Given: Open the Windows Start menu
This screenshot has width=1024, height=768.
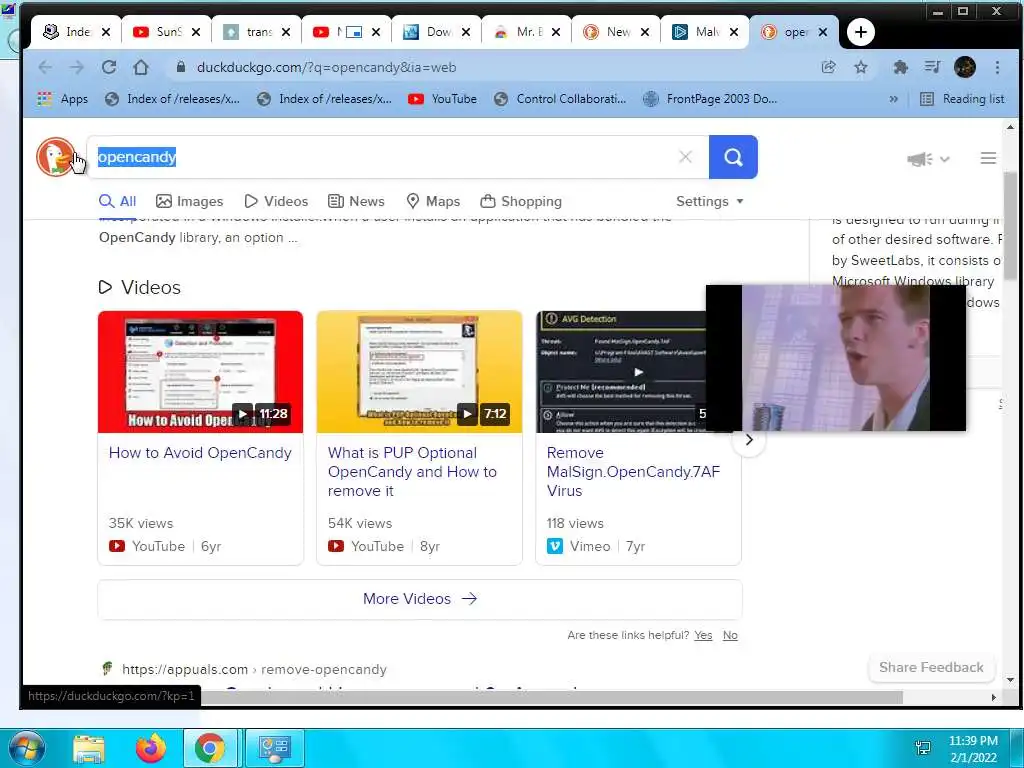Looking at the screenshot, I should tap(25, 748).
